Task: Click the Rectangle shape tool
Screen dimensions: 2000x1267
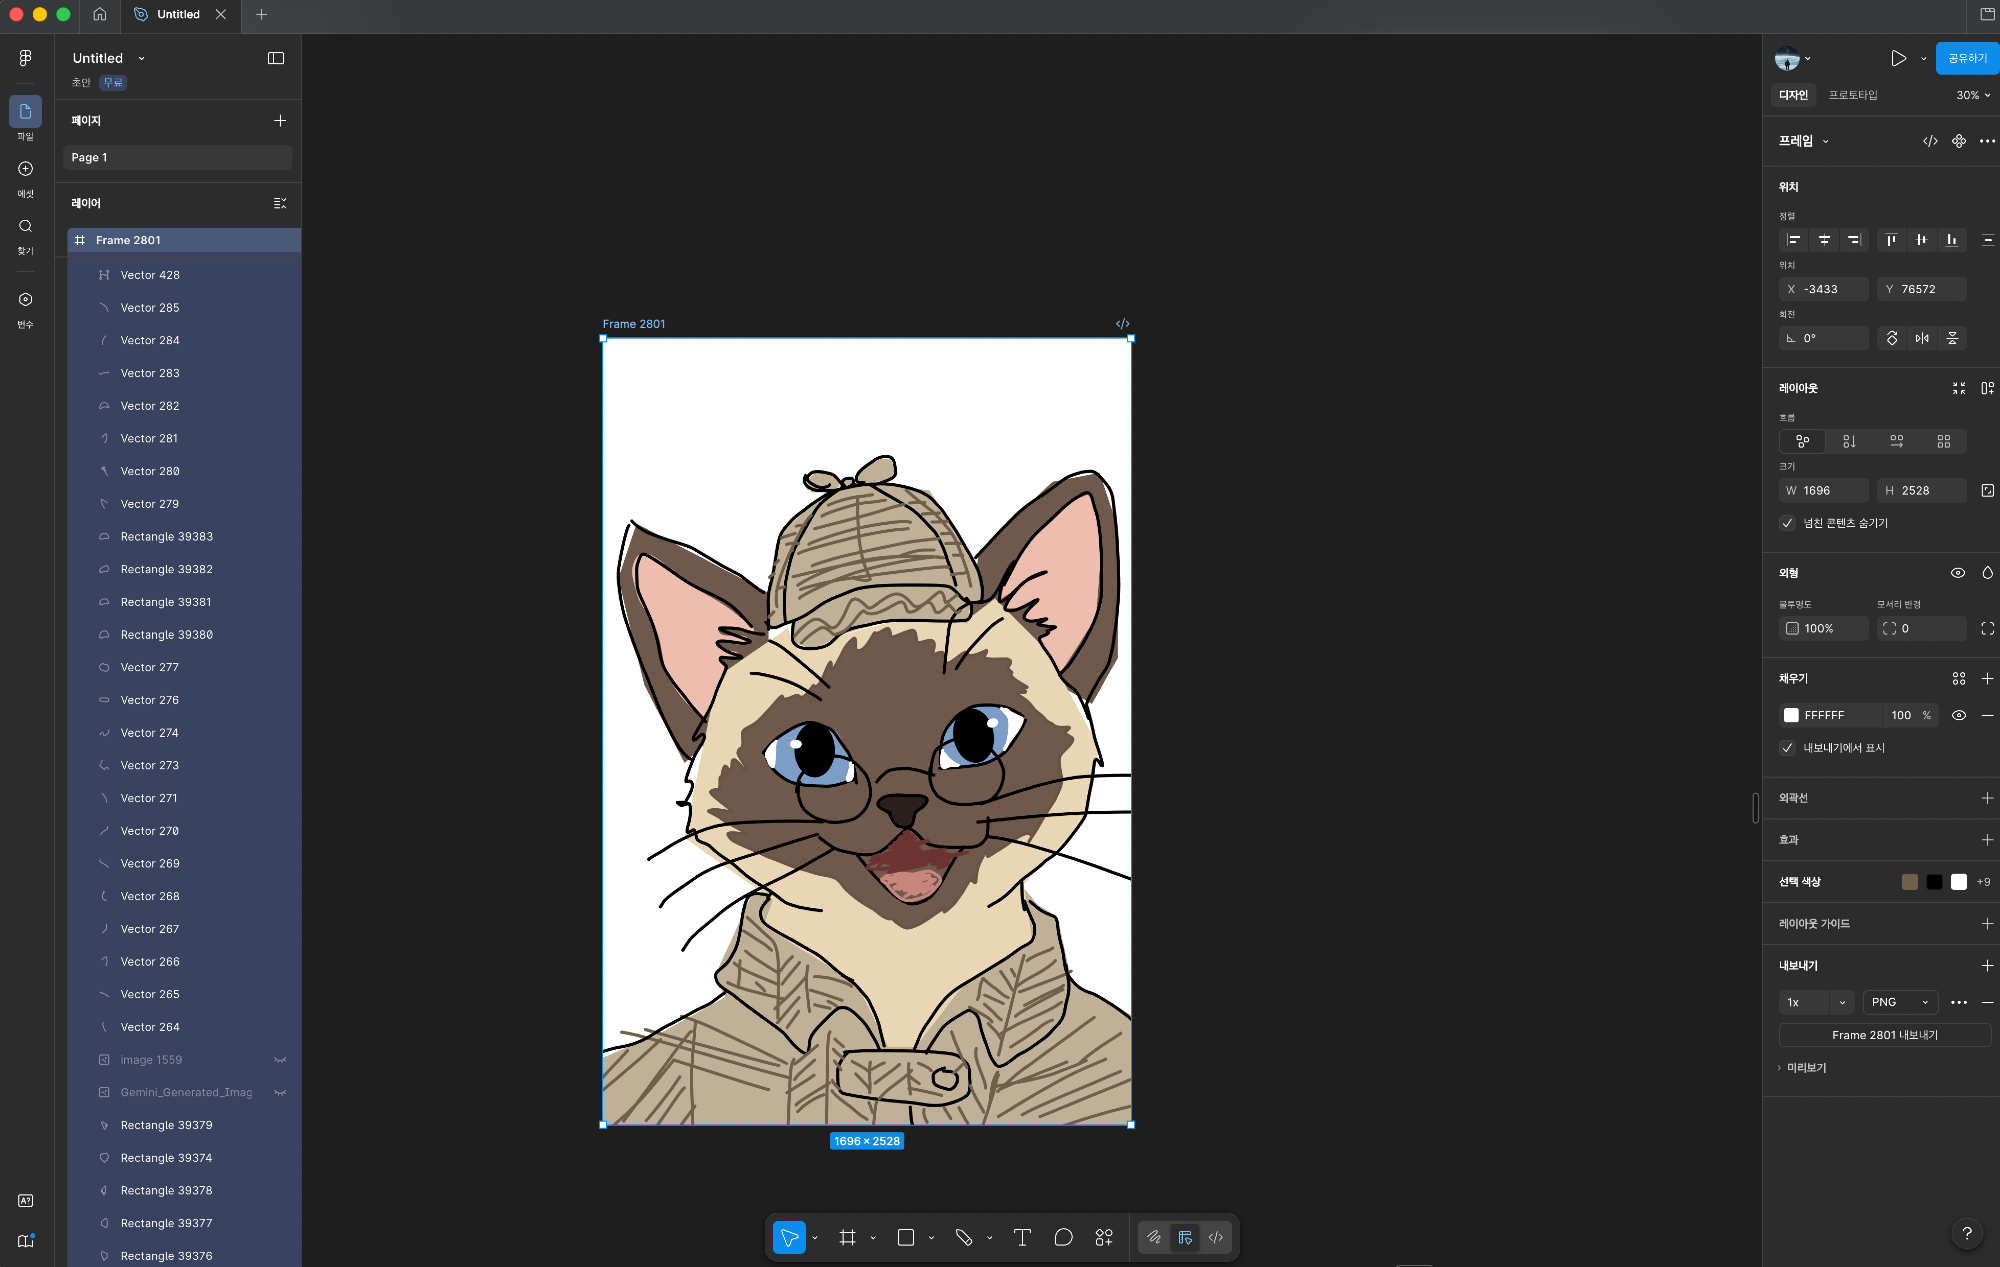Action: pos(906,1237)
